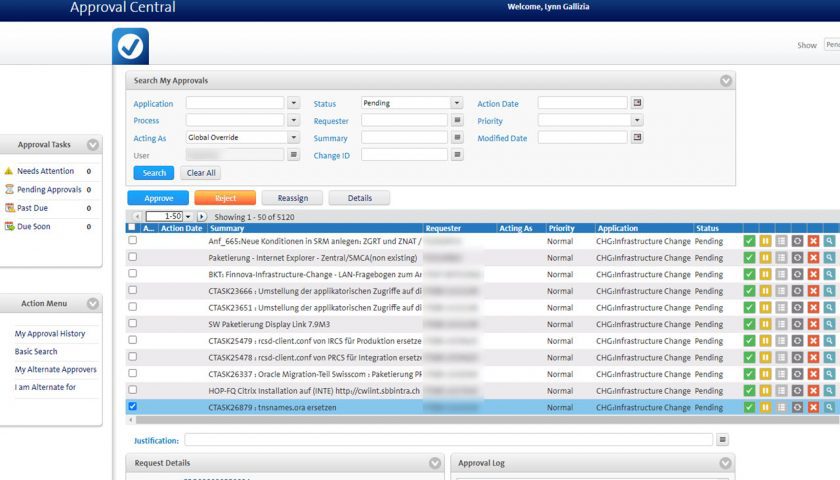Viewport: 840px width, 480px height.
Task: Open My Approval History in the Action Menu
Action: pos(50,334)
